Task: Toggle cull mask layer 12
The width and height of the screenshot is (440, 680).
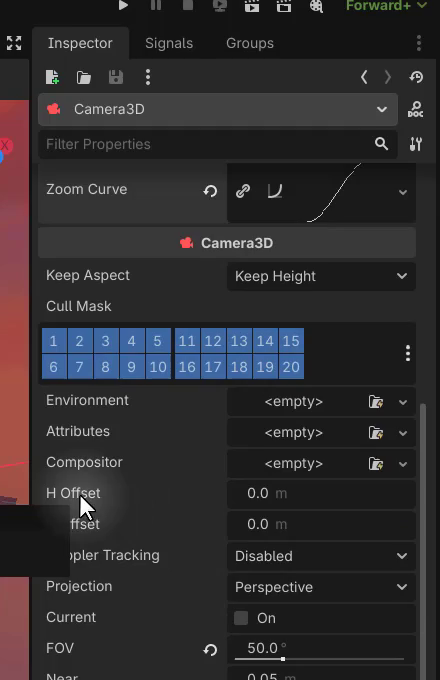Action: tap(213, 340)
